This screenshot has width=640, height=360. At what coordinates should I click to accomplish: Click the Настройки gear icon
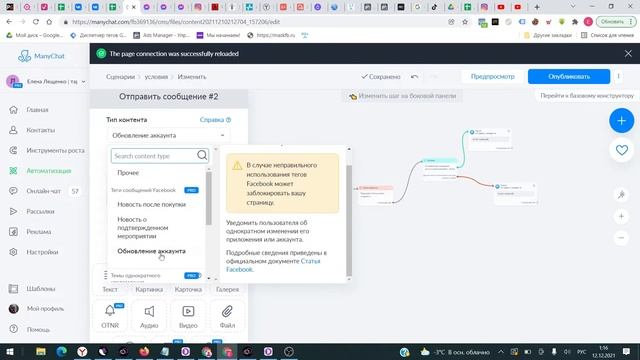[x=13, y=252]
